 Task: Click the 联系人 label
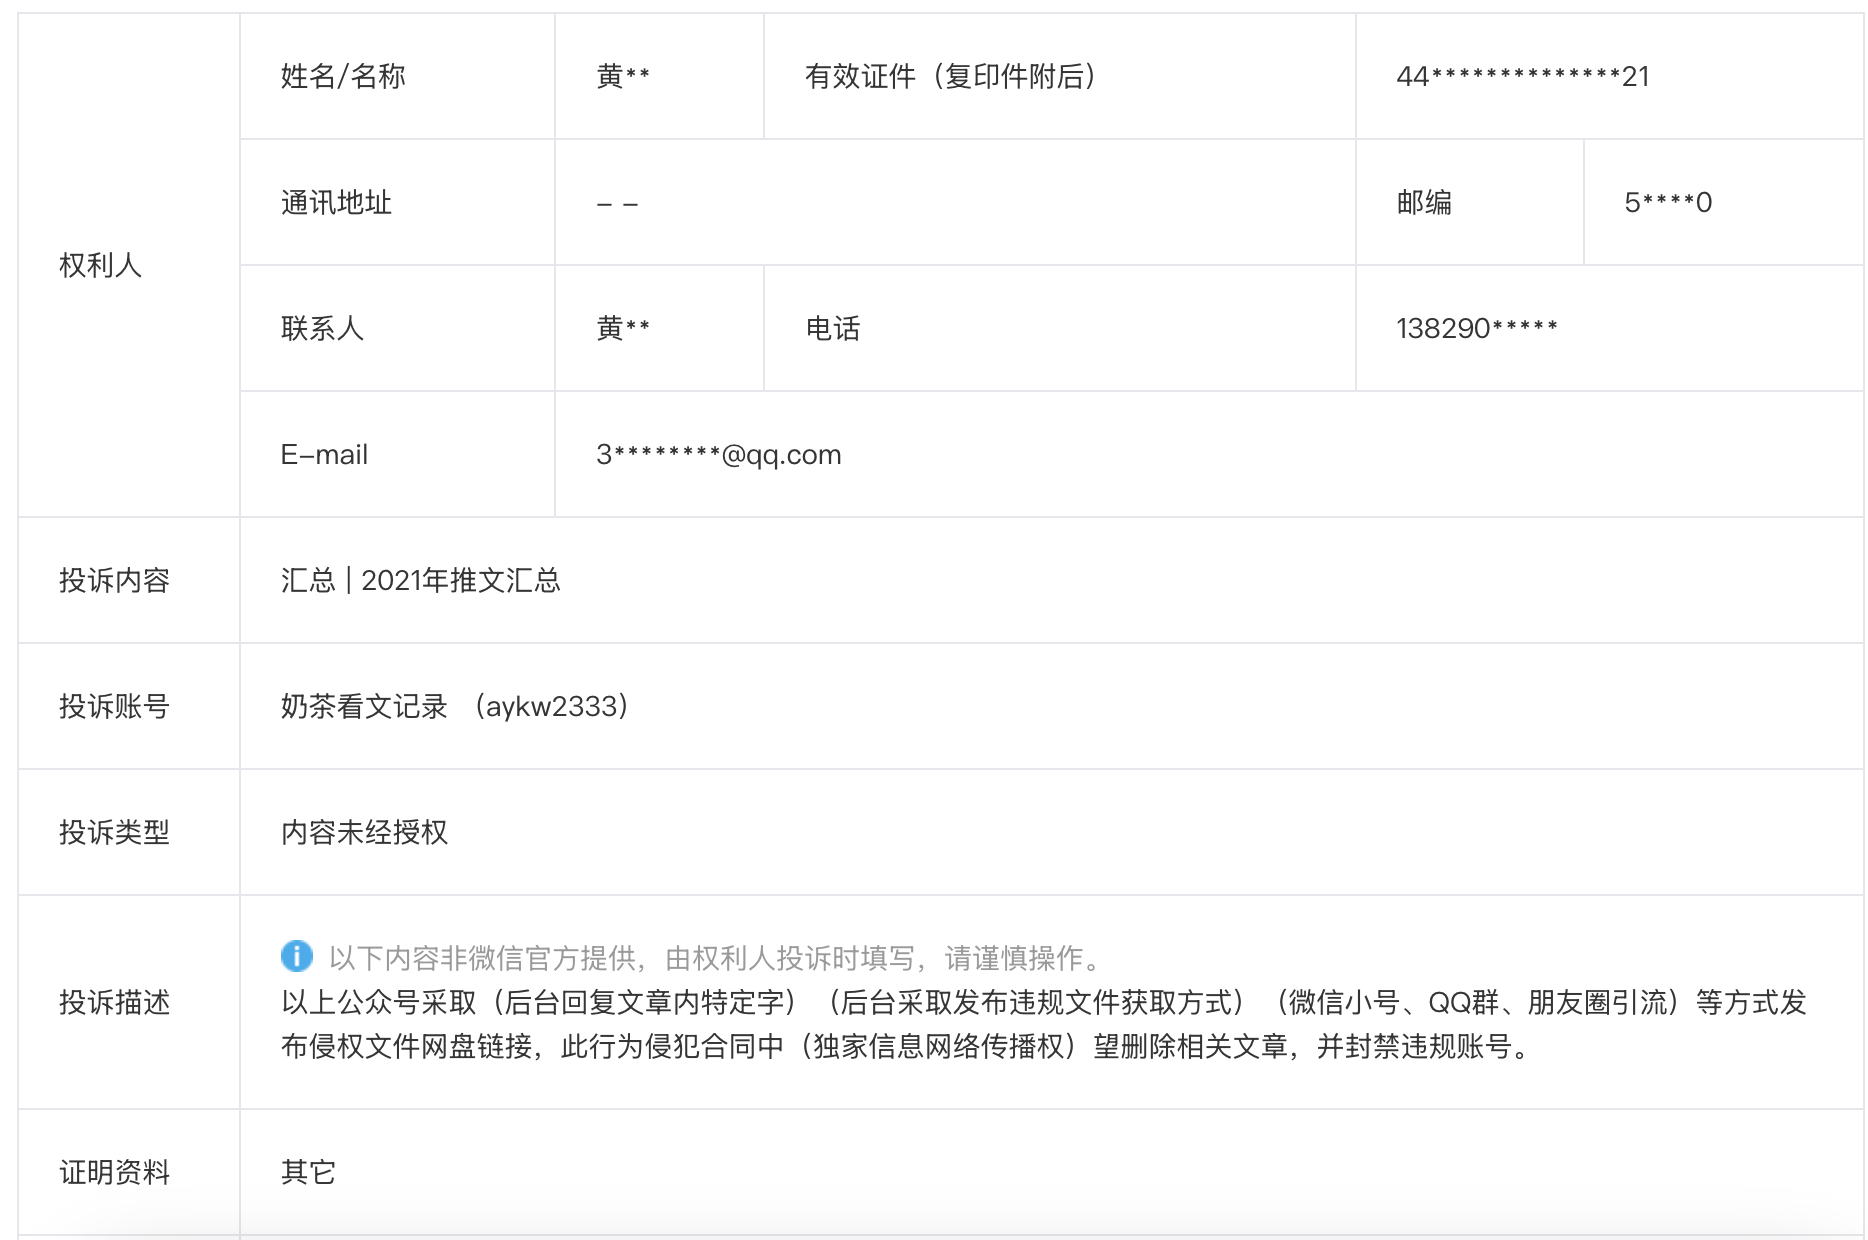point(322,328)
